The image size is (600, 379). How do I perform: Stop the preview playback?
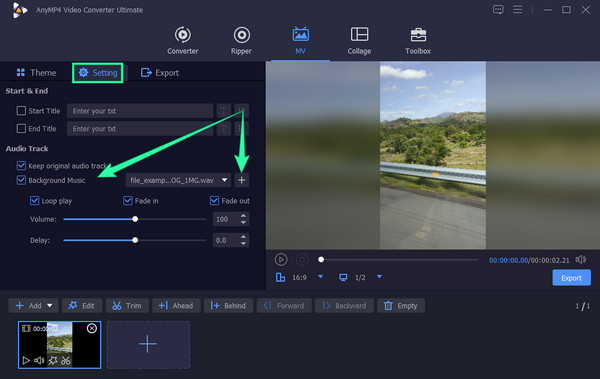tap(302, 260)
